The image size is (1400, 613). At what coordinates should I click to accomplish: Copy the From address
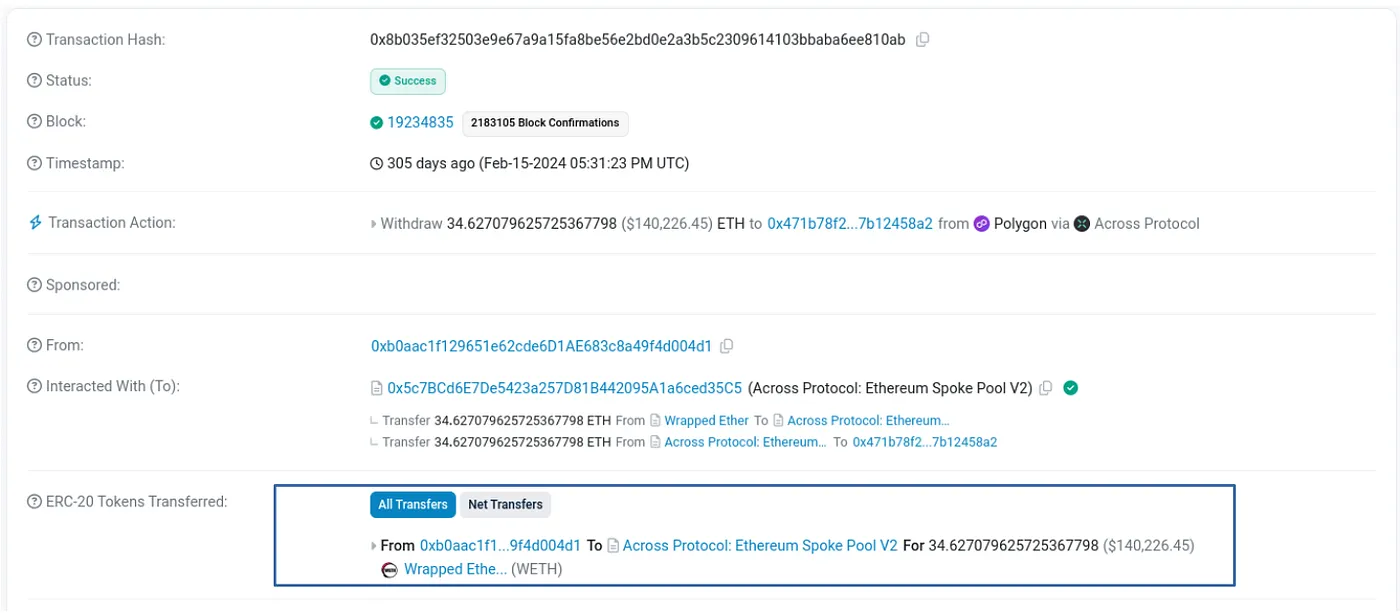(726, 344)
